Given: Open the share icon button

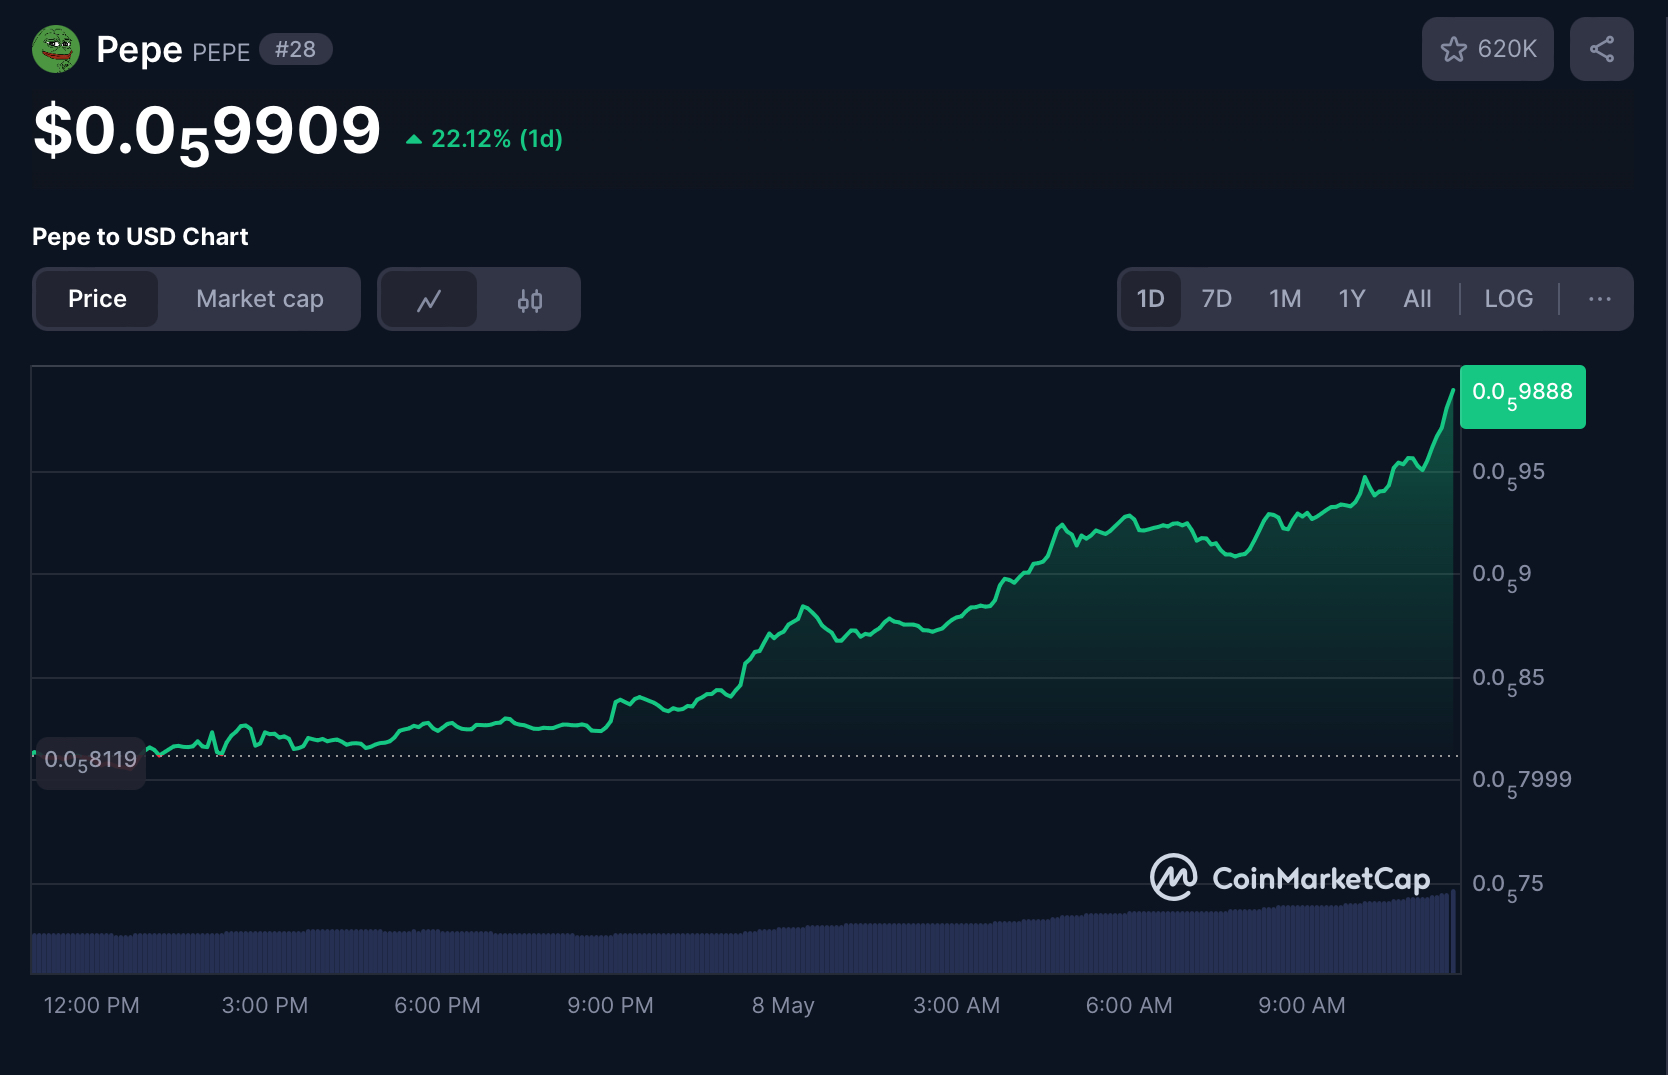Looking at the screenshot, I should (x=1601, y=49).
